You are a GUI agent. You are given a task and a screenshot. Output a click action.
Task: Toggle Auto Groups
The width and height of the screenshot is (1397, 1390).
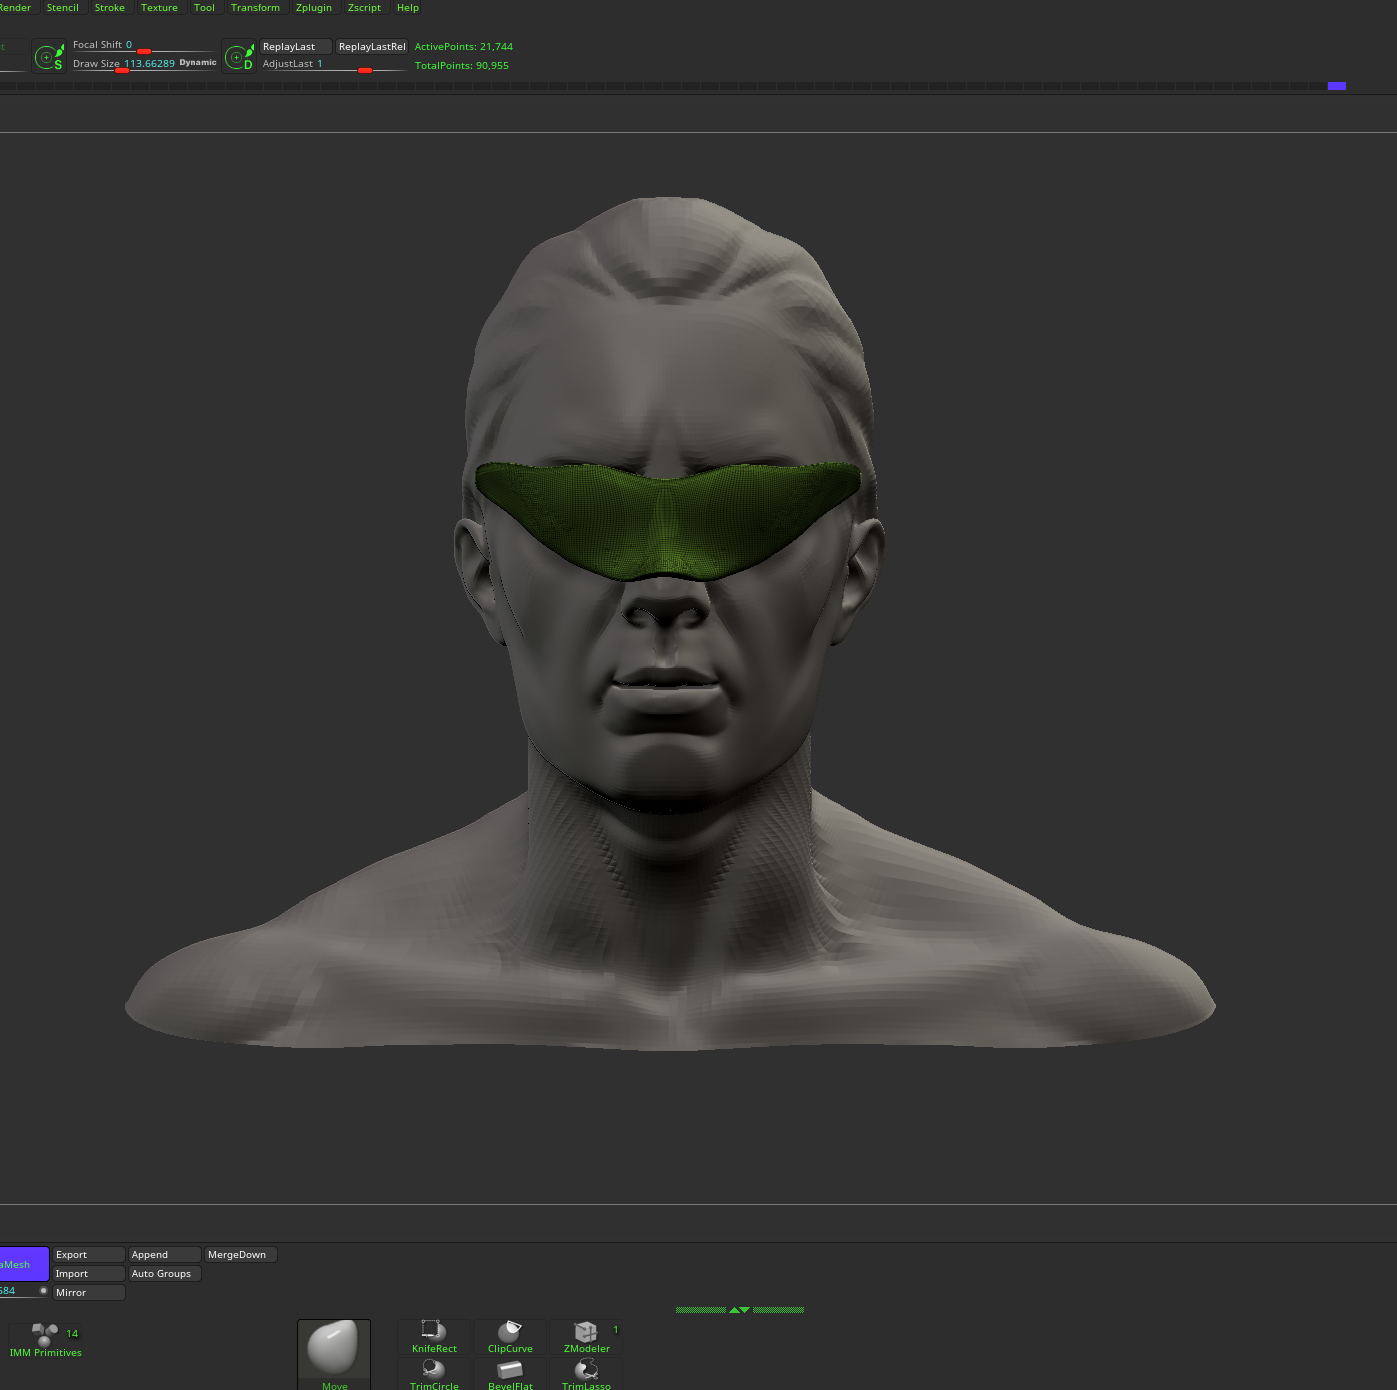[x=162, y=1273]
